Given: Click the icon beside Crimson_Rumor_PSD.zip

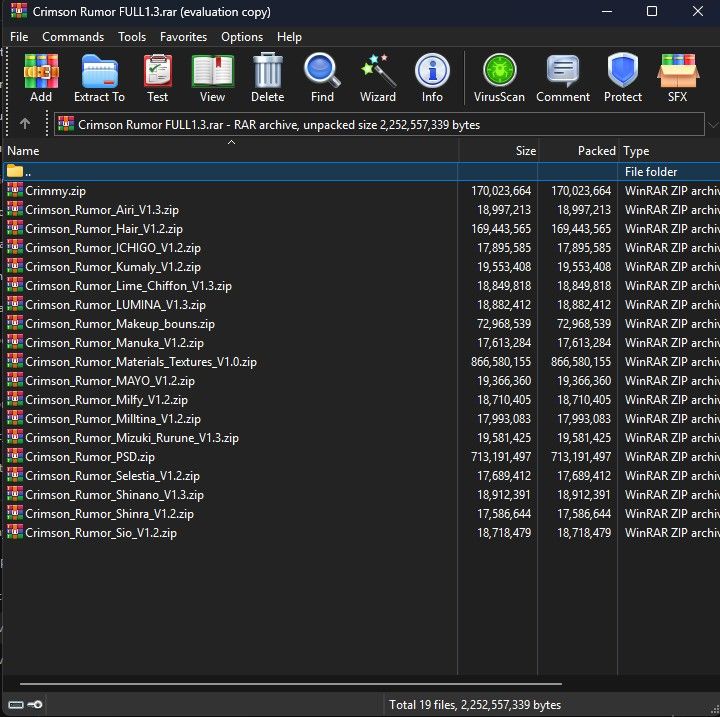Looking at the screenshot, I should pos(15,456).
